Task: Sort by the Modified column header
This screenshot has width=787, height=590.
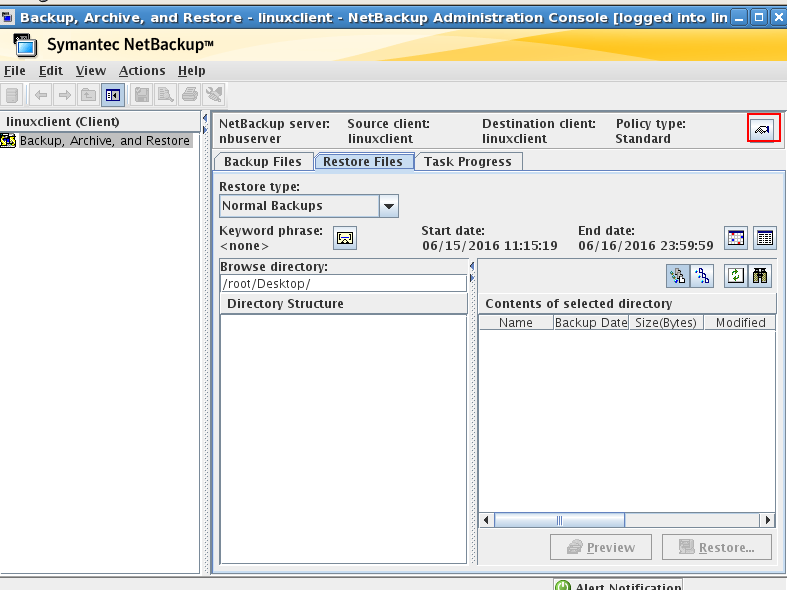Action: click(740, 323)
